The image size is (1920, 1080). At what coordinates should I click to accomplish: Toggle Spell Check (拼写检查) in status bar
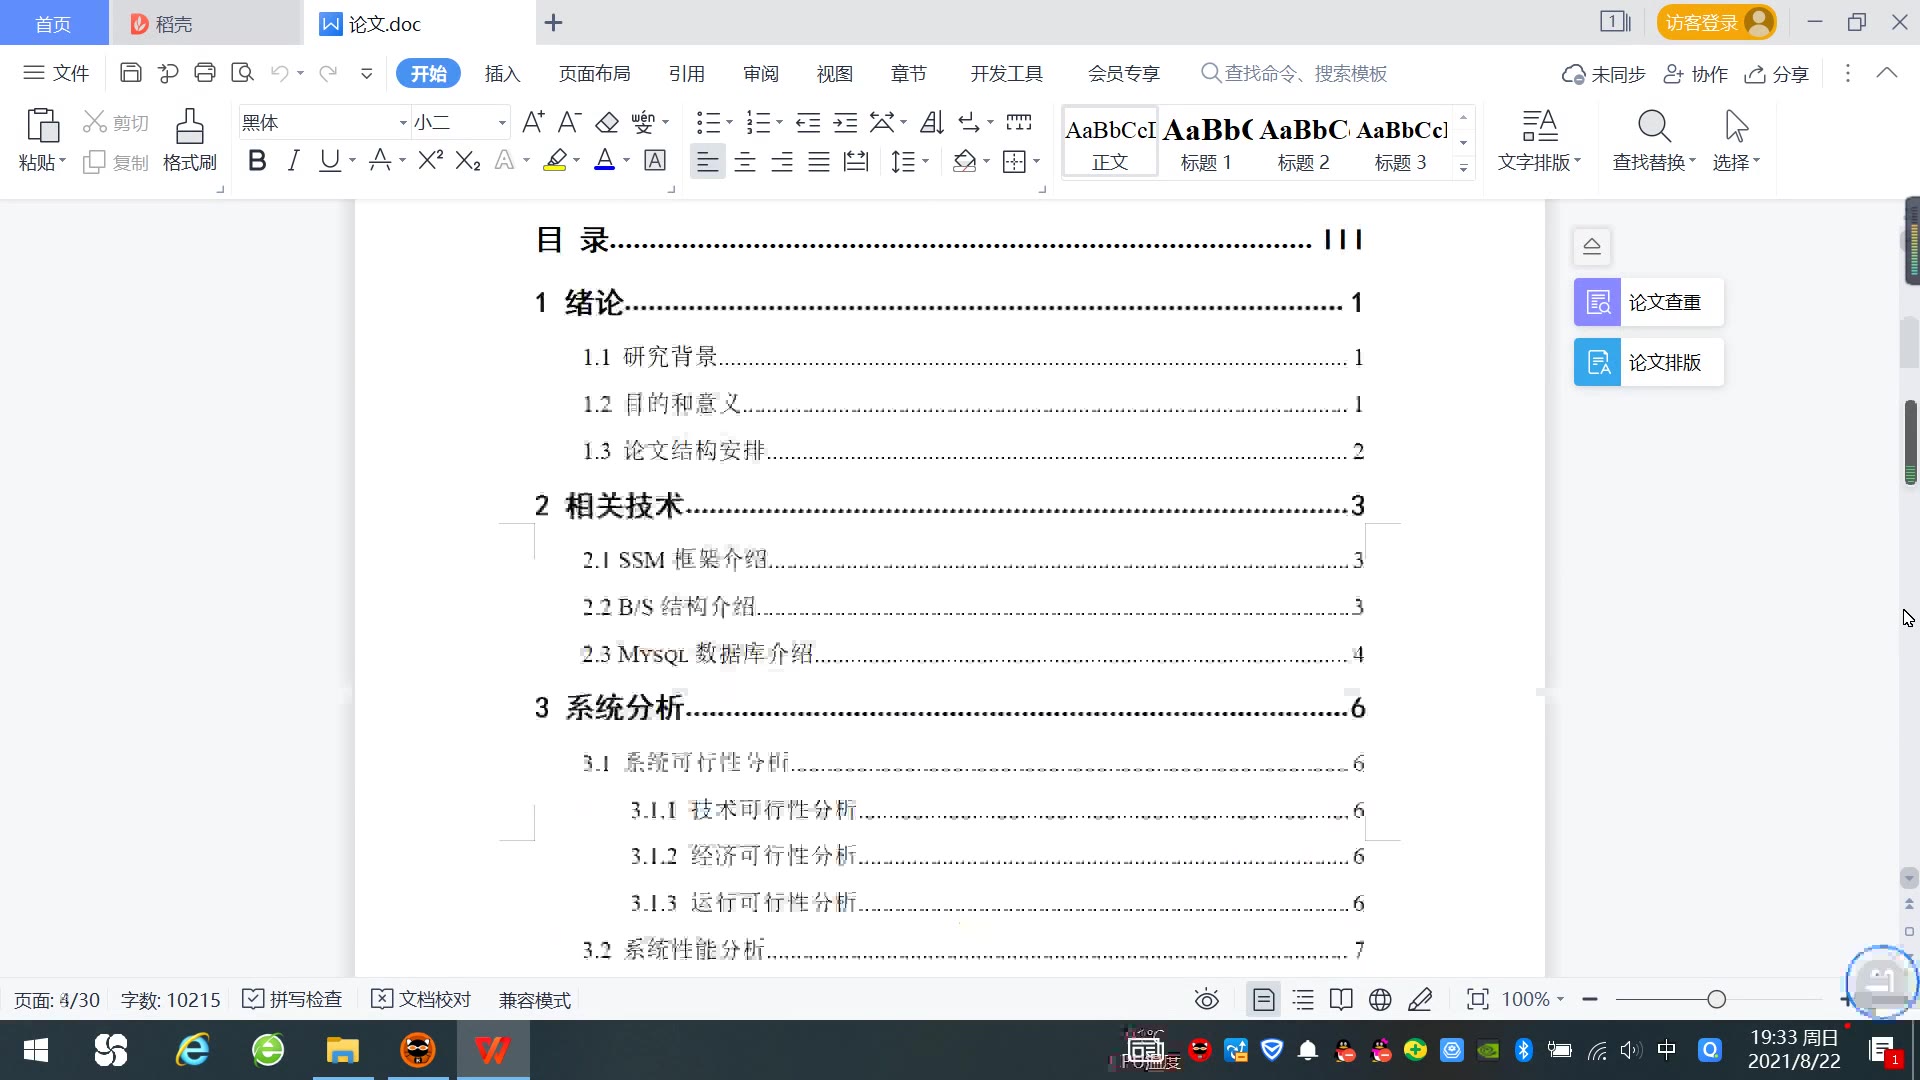tap(293, 999)
